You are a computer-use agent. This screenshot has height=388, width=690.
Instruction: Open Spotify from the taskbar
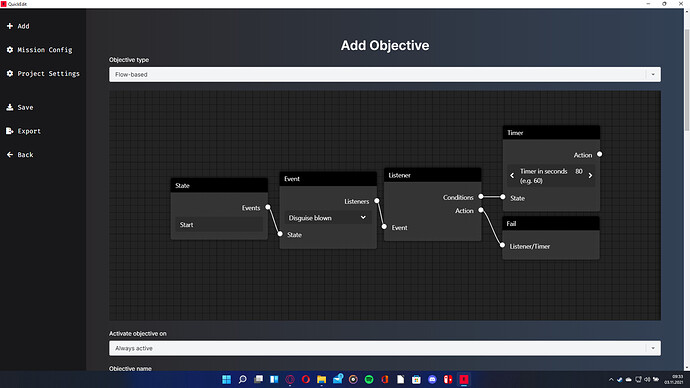369,379
